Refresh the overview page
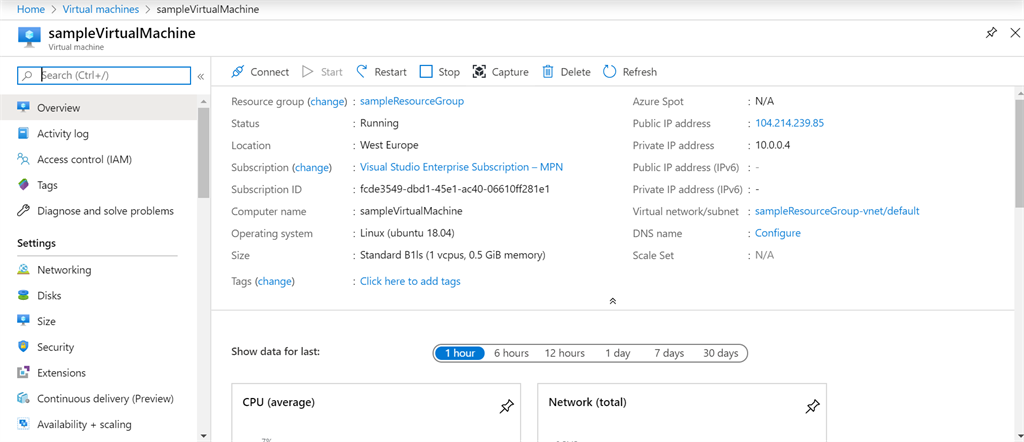 pyautogui.click(x=630, y=72)
